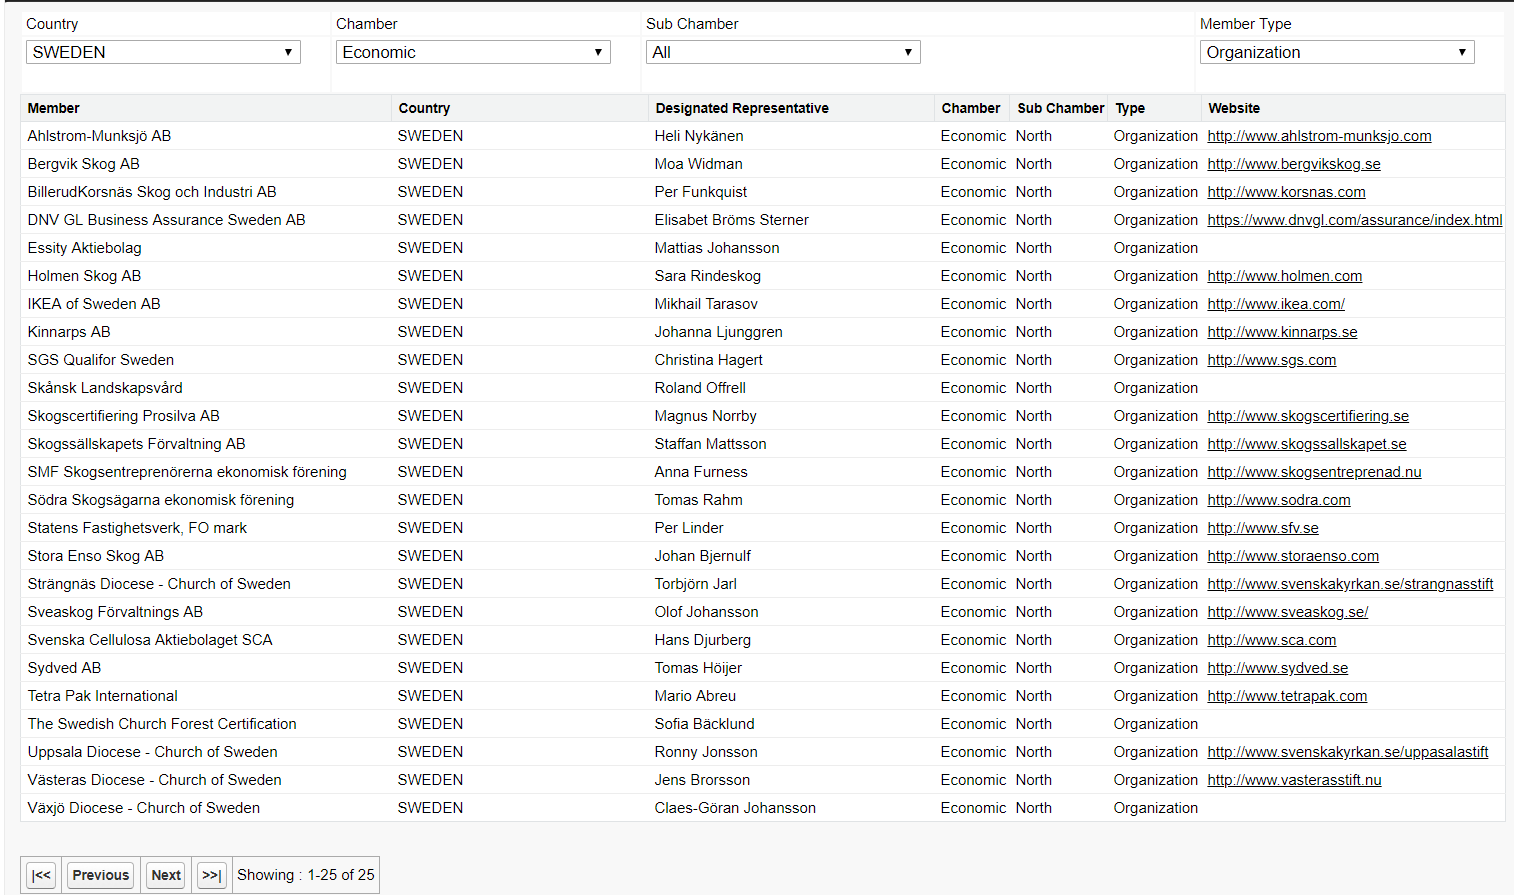This screenshot has height=895, width=1514.
Task: Visit the sveaskog.se link
Action: click(1288, 612)
